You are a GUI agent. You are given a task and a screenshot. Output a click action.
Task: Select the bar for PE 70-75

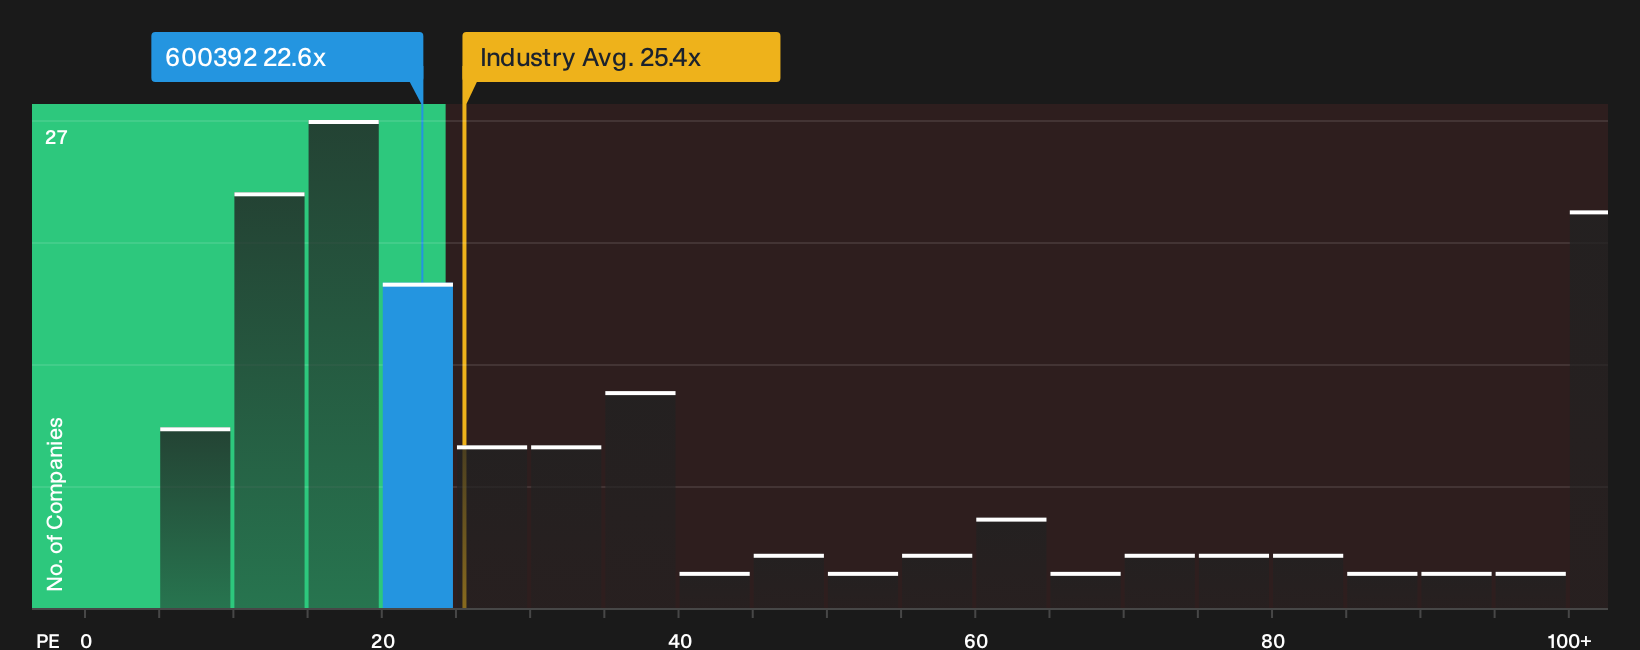tap(1160, 581)
